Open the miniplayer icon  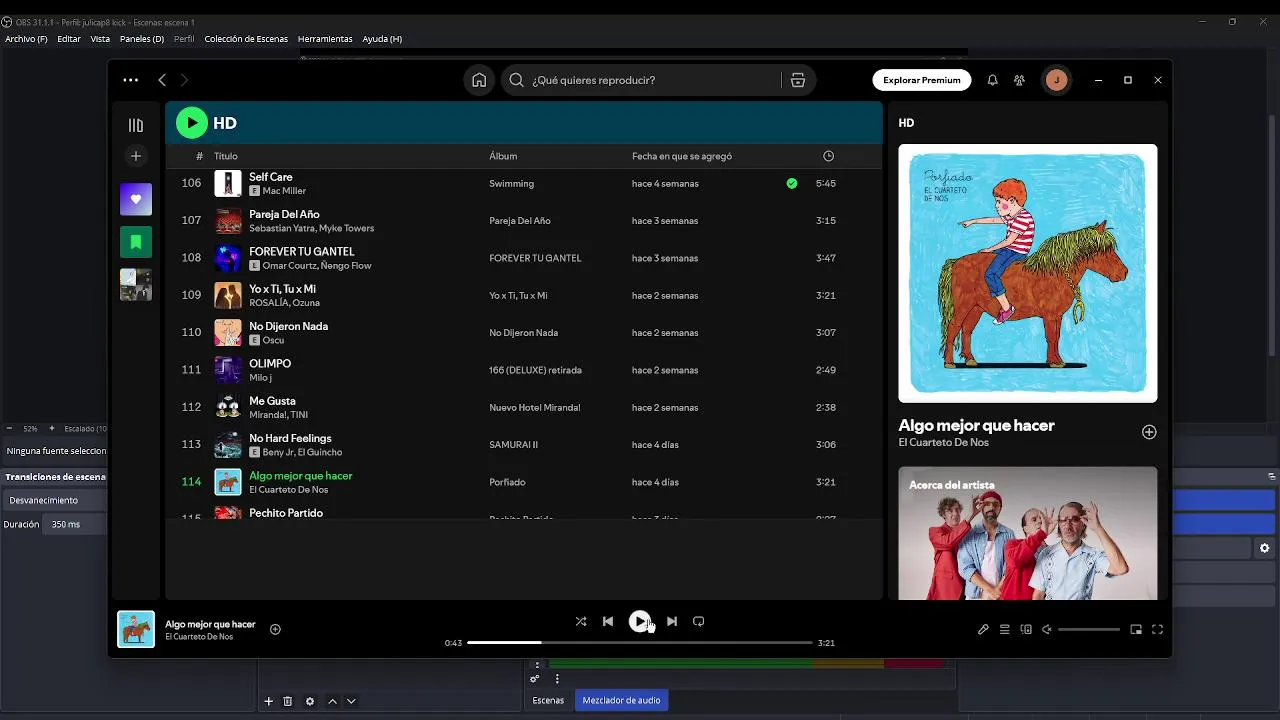pyautogui.click(x=1136, y=630)
